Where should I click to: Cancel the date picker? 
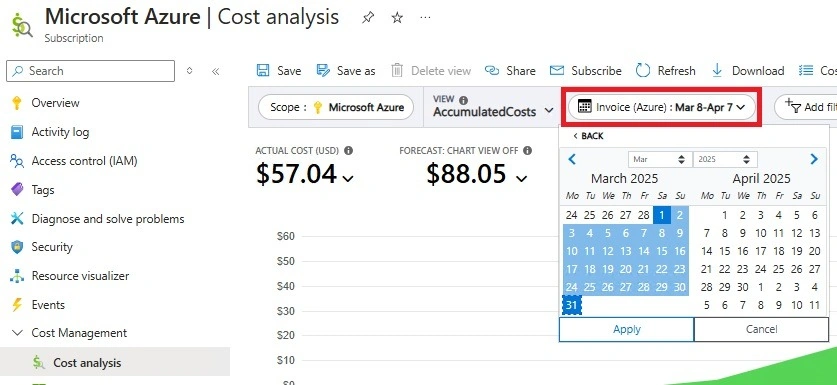tap(761, 329)
